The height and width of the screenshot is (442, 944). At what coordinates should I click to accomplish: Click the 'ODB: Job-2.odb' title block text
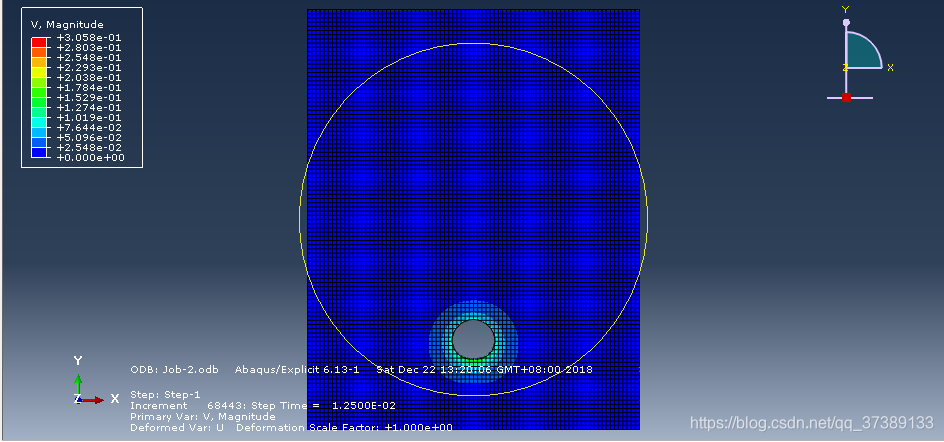click(x=175, y=369)
